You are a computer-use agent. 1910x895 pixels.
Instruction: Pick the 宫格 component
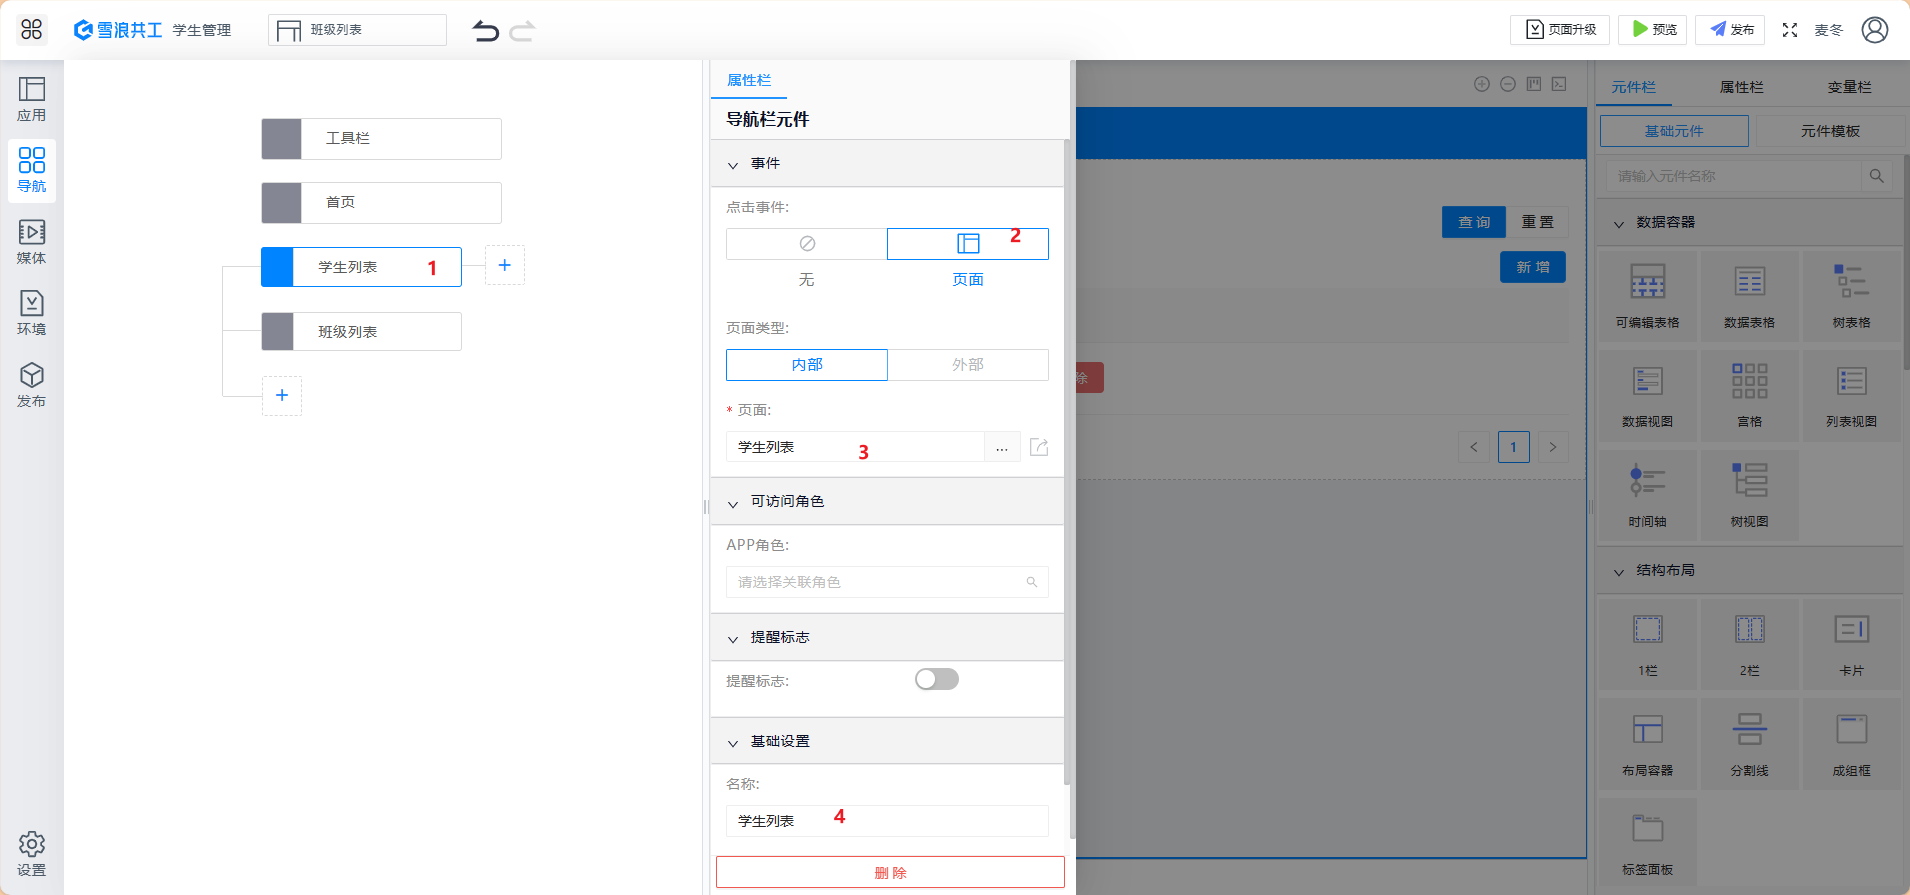(x=1750, y=395)
